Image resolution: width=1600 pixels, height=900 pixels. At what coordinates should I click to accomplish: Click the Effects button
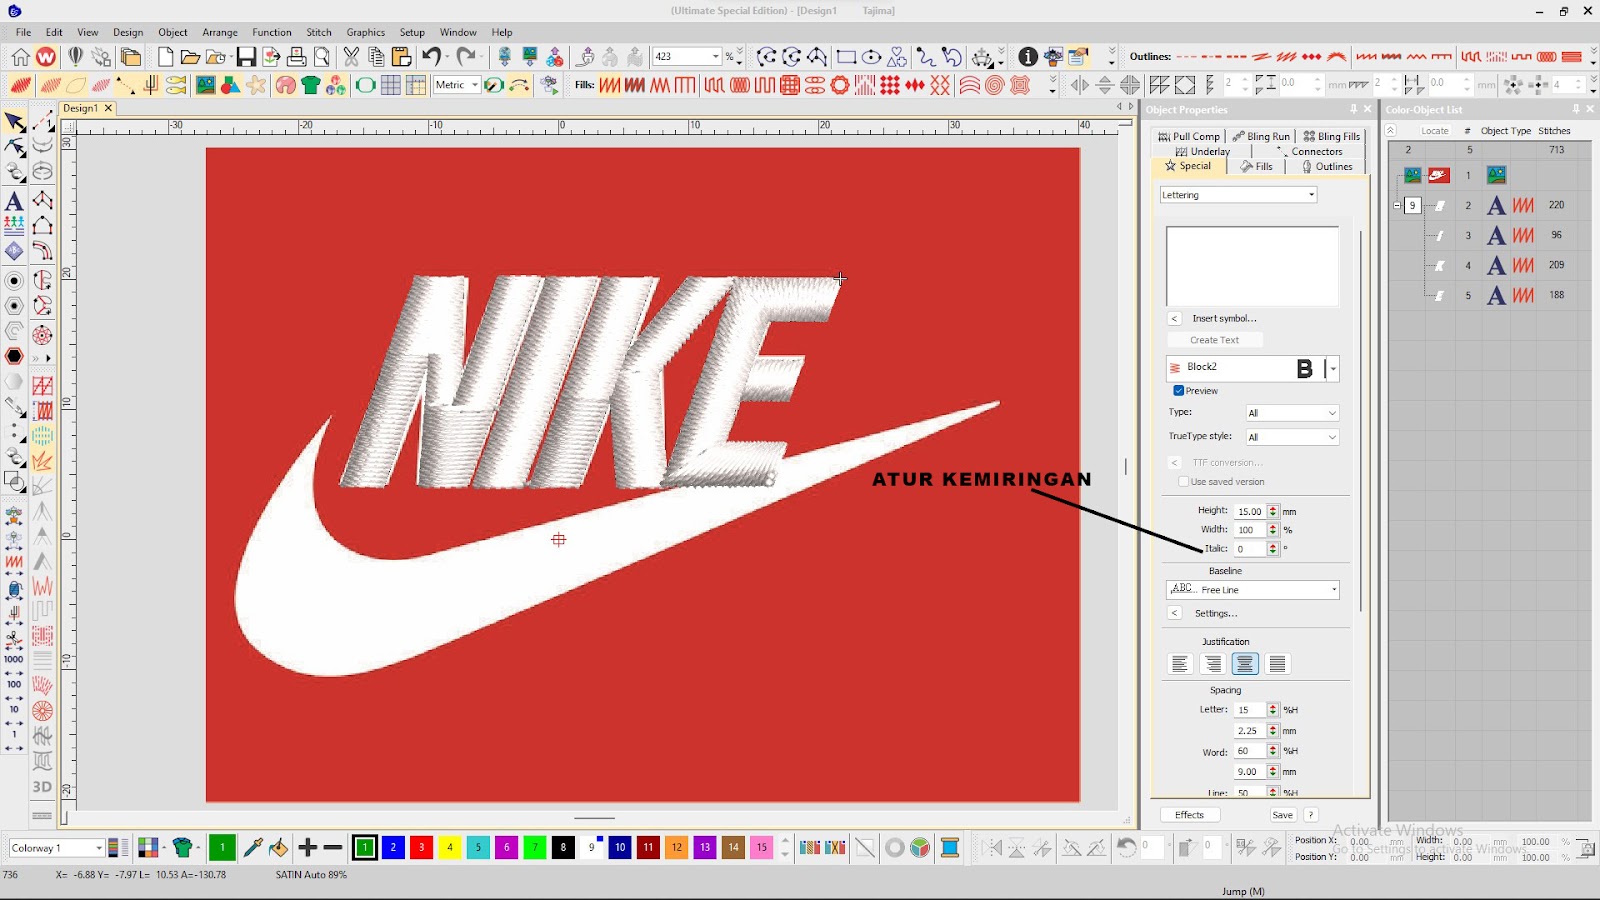tap(1190, 815)
